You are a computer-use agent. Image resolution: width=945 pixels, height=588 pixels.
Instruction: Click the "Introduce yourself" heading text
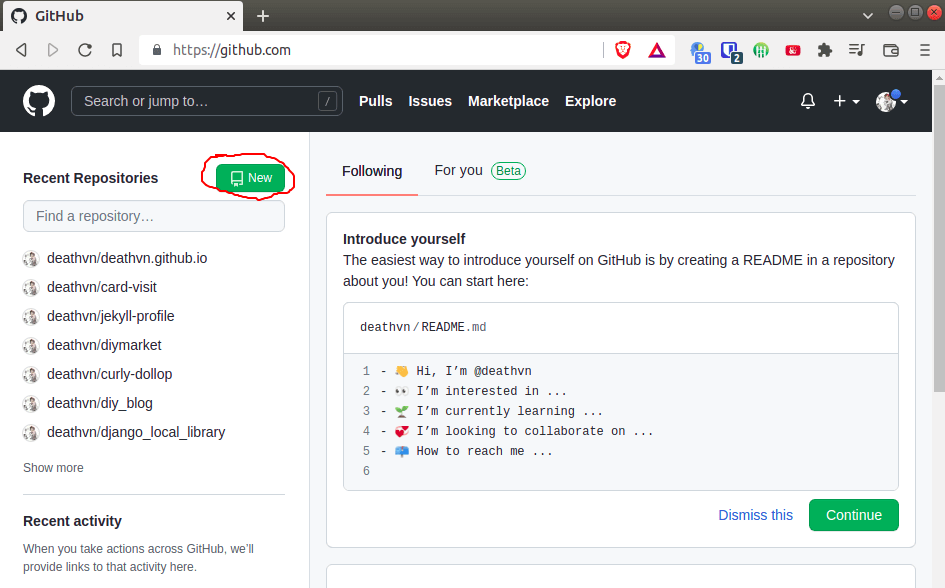click(404, 239)
